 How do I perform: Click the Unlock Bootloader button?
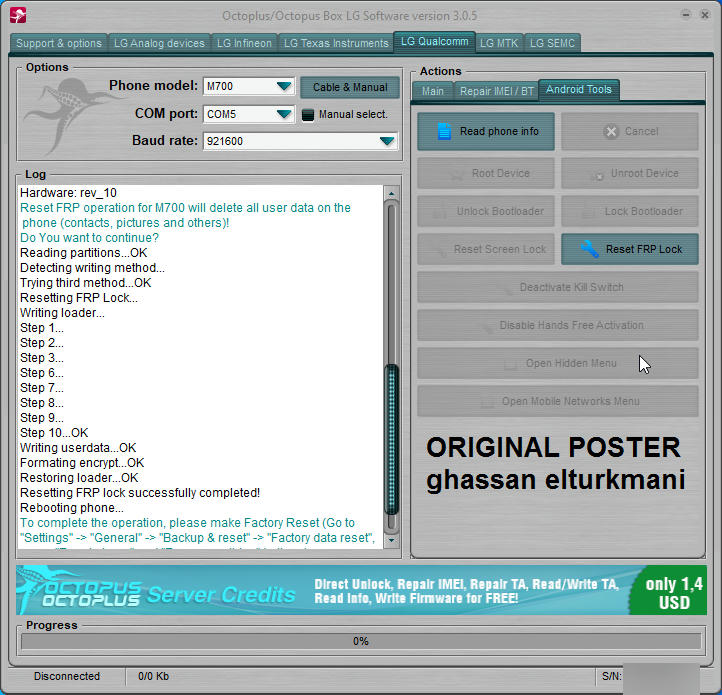coord(486,211)
